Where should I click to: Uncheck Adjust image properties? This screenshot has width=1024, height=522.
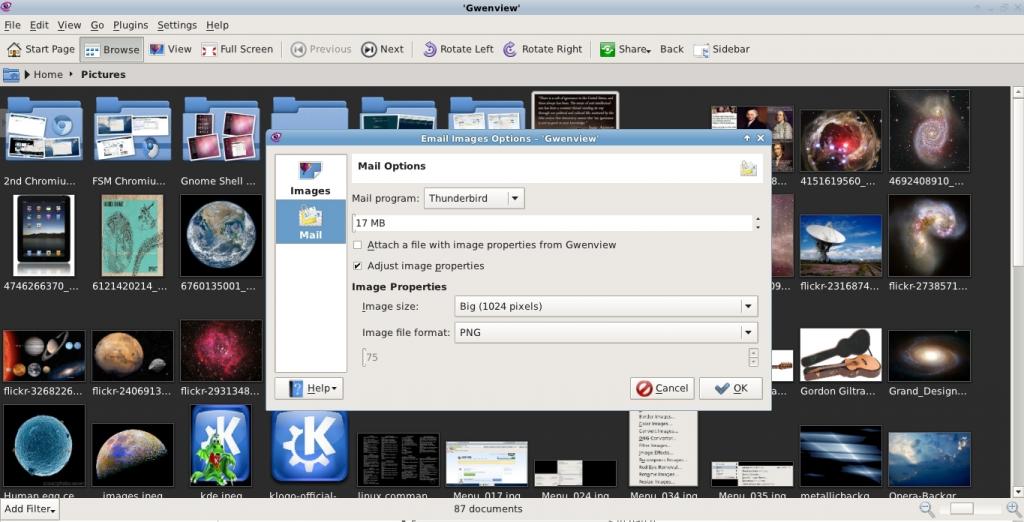(357, 266)
